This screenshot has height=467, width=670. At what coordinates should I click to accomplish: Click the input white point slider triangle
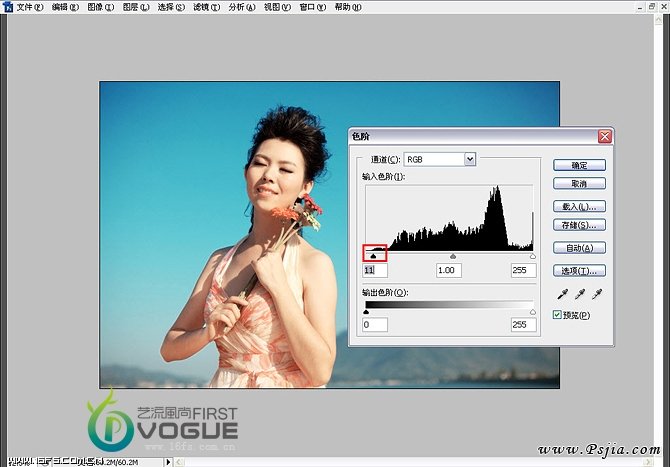532,256
